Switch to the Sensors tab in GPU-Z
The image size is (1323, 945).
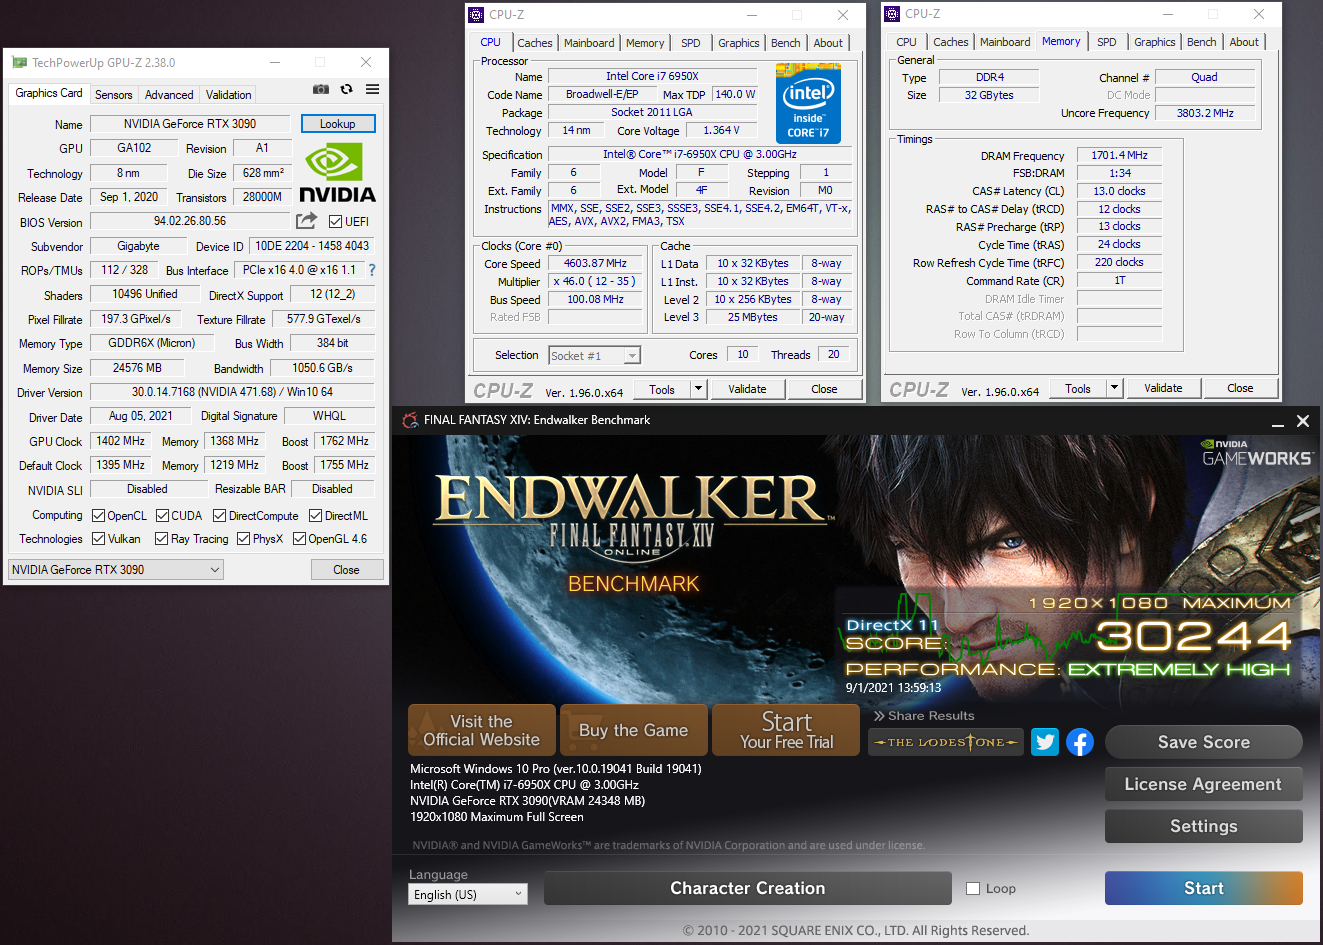113,95
